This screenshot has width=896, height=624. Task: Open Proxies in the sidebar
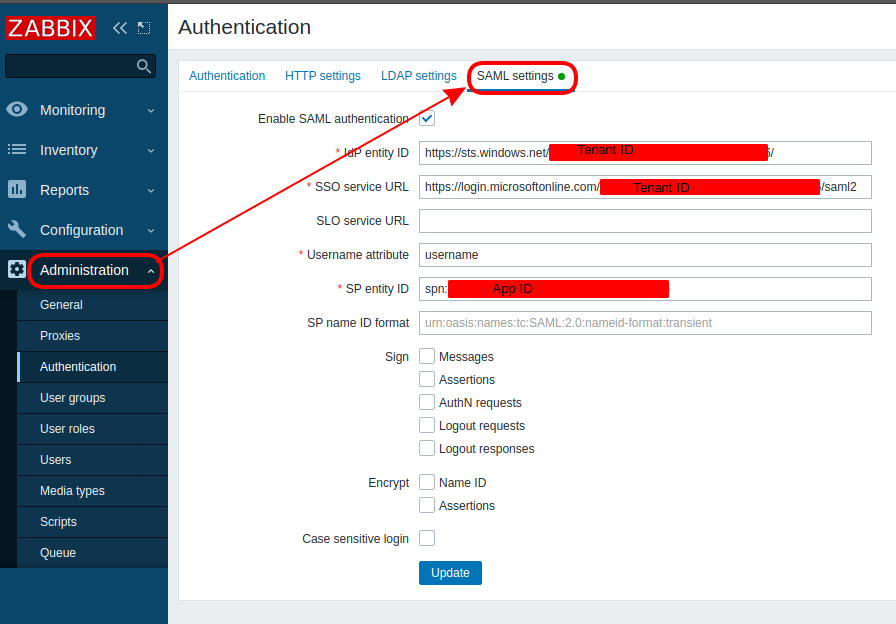92,336
